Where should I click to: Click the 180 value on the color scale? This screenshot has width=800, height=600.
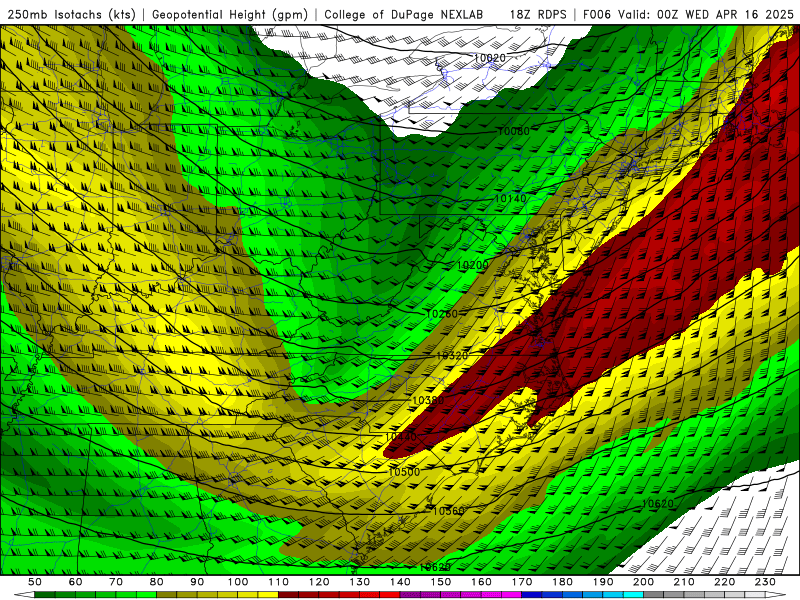(563, 582)
